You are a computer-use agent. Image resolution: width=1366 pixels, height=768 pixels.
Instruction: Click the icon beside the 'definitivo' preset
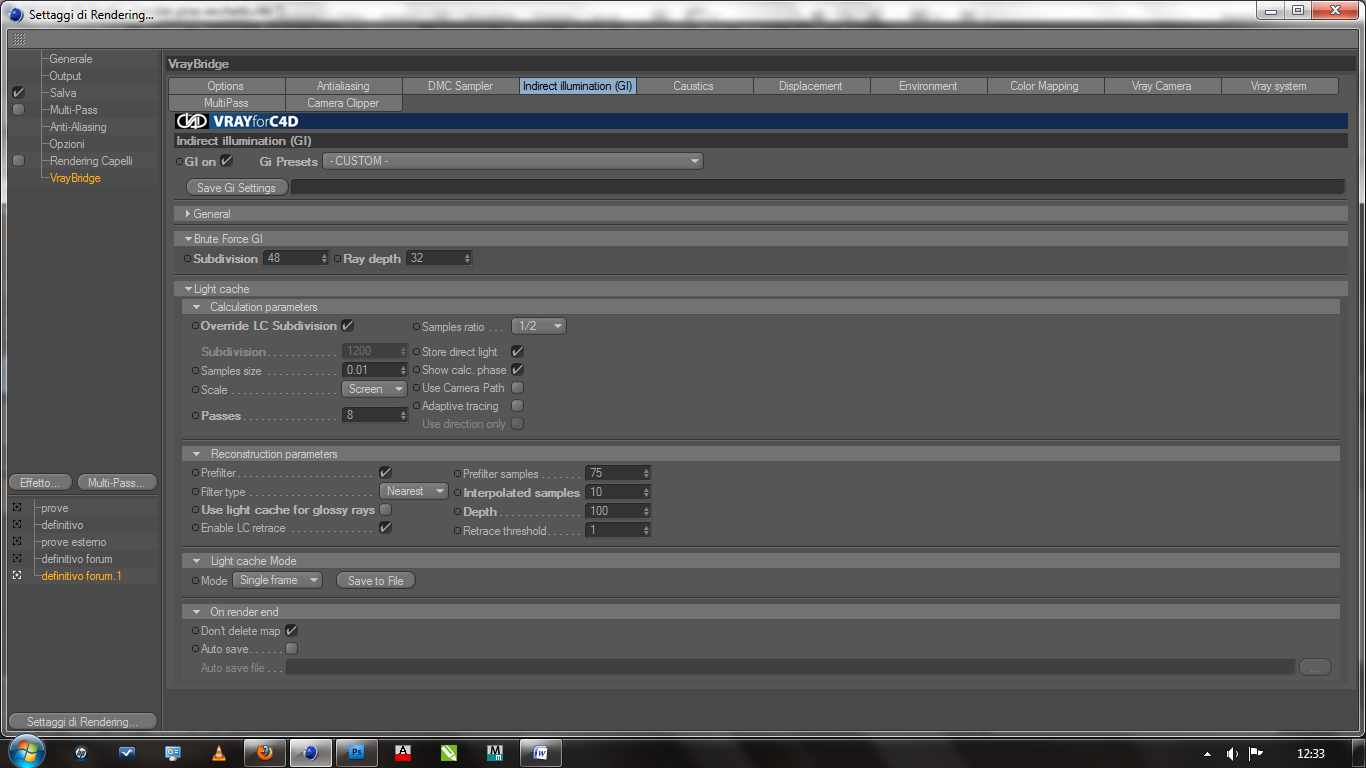pyautogui.click(x=17, y=525)
